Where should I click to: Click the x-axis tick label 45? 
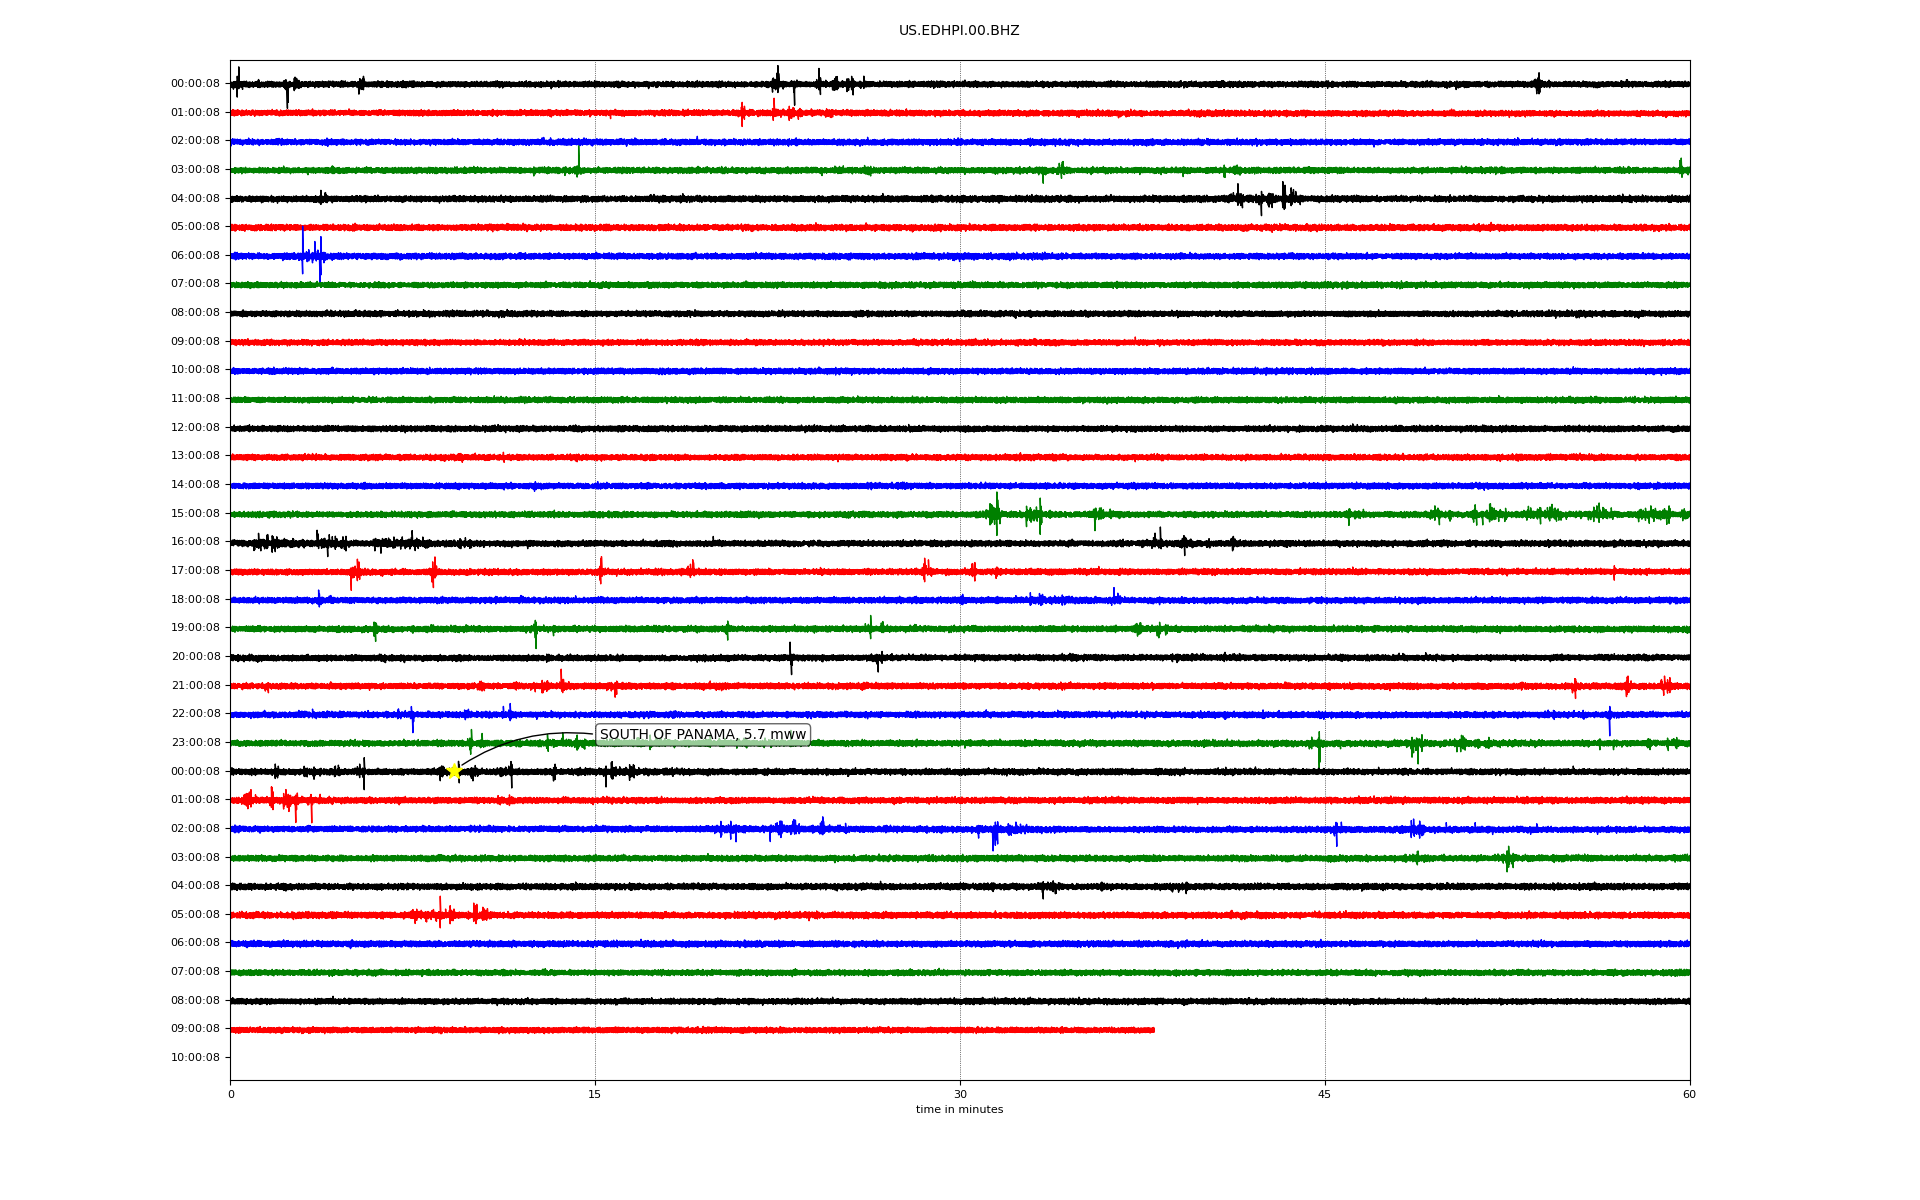click(1325, 1095)
